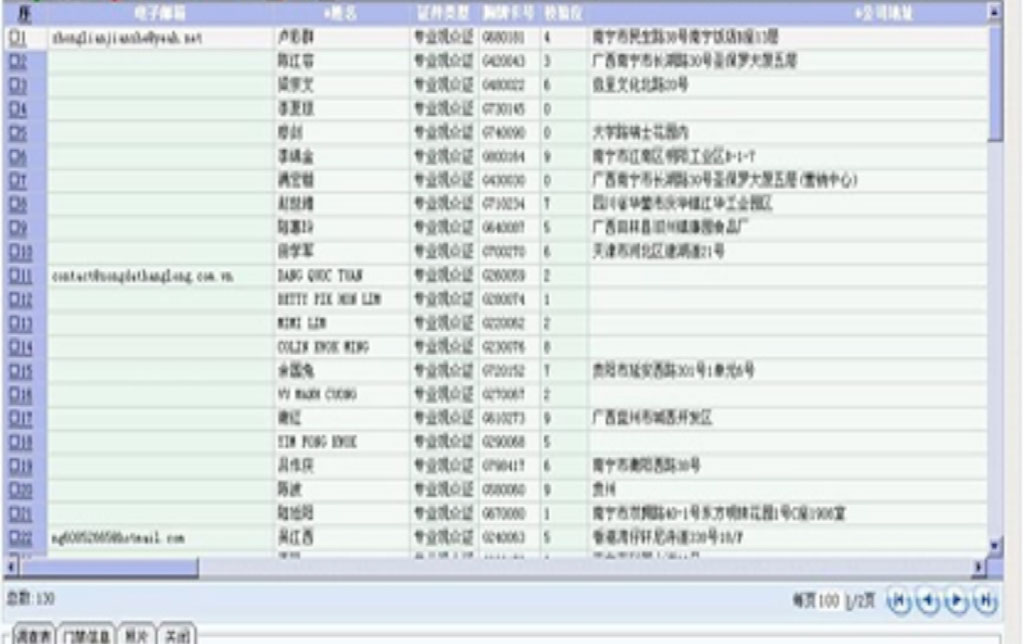Sort by the 电子邮箱 column header
The width and height of the screenshot is (1024, 644).
click(160, 13)
